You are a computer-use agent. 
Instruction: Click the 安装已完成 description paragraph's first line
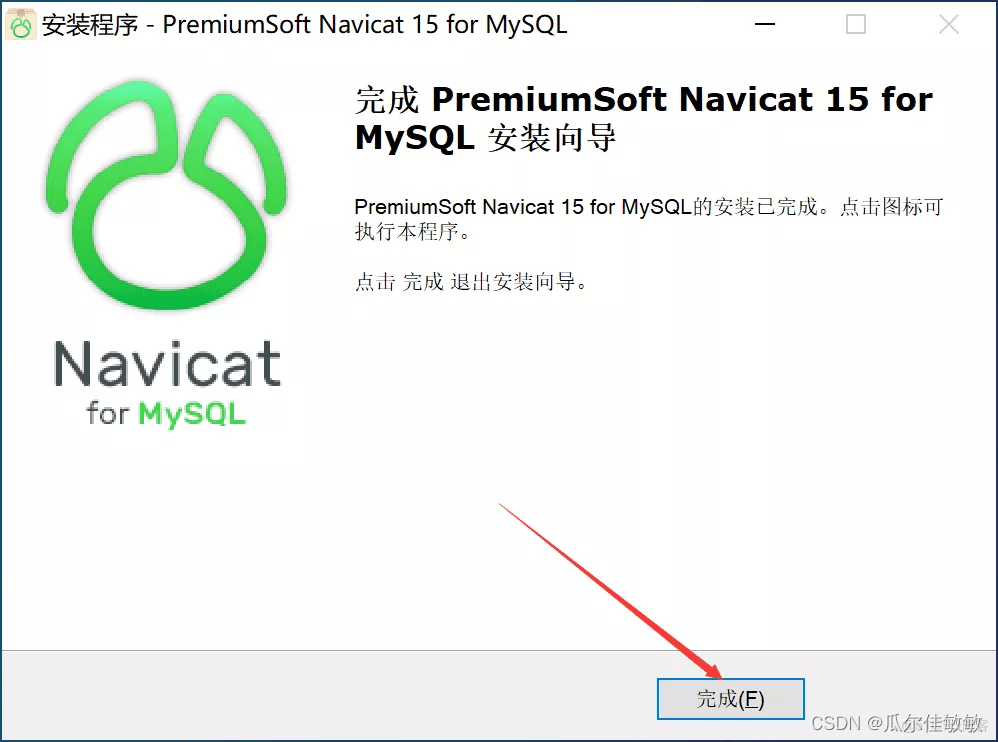point(649,207)
